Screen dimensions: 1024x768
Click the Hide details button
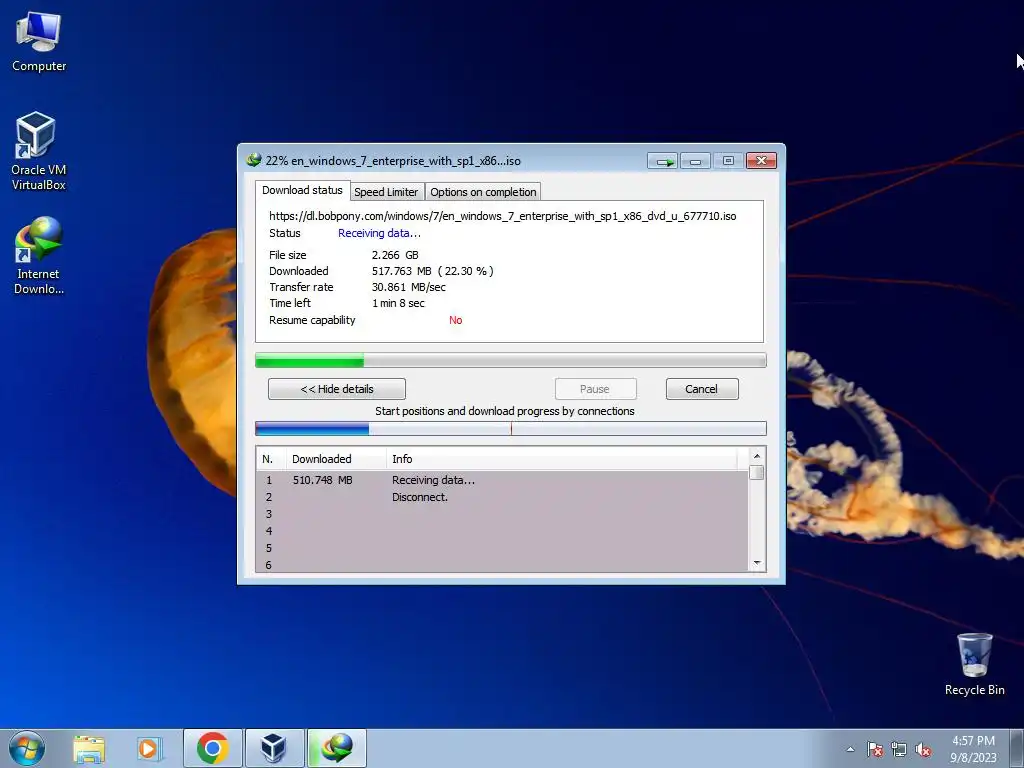coord(337,389)
